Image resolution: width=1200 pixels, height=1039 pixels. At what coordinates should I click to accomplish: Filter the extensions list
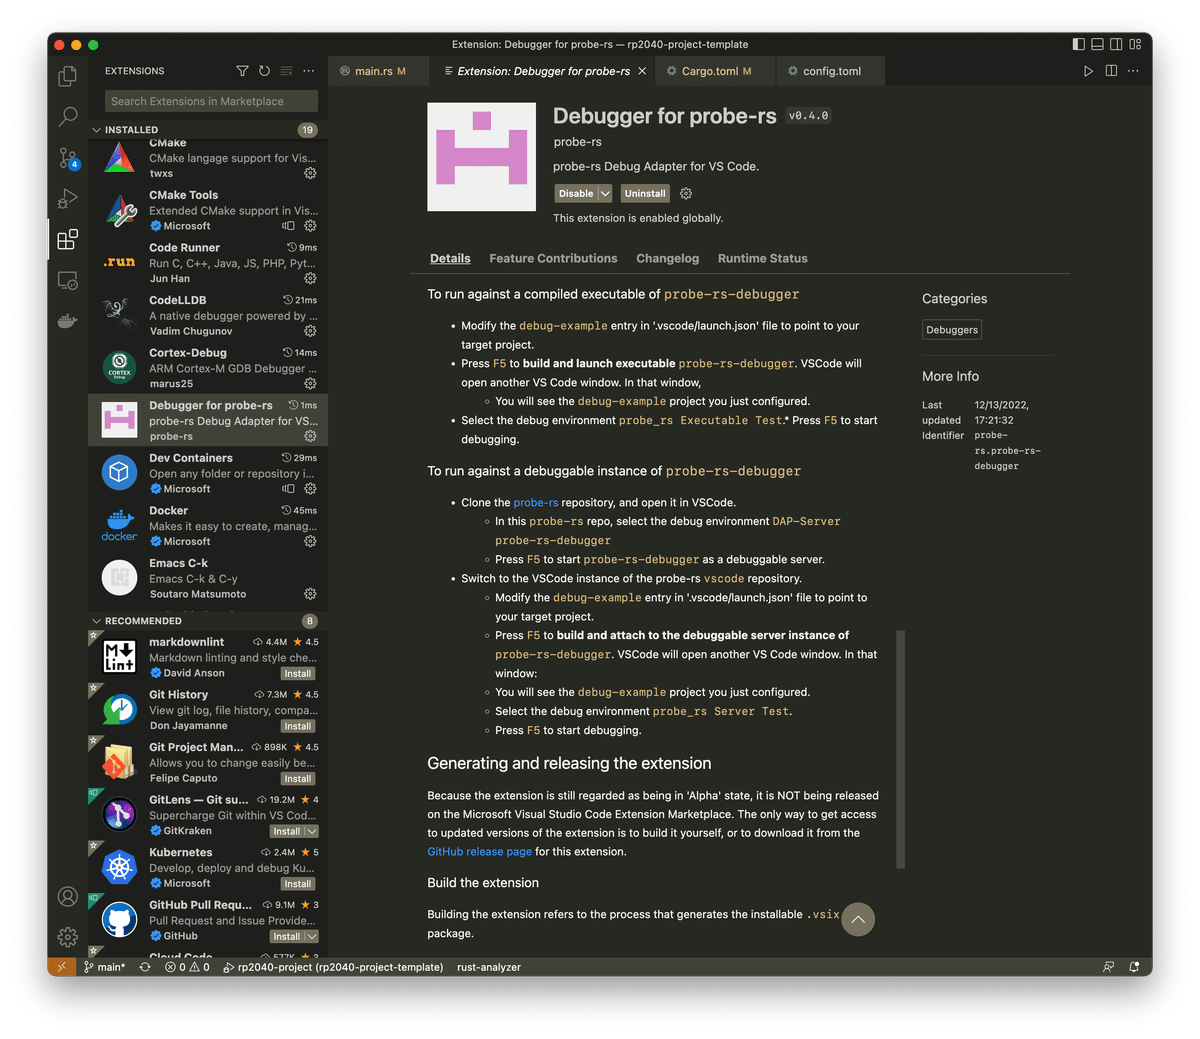242,71
